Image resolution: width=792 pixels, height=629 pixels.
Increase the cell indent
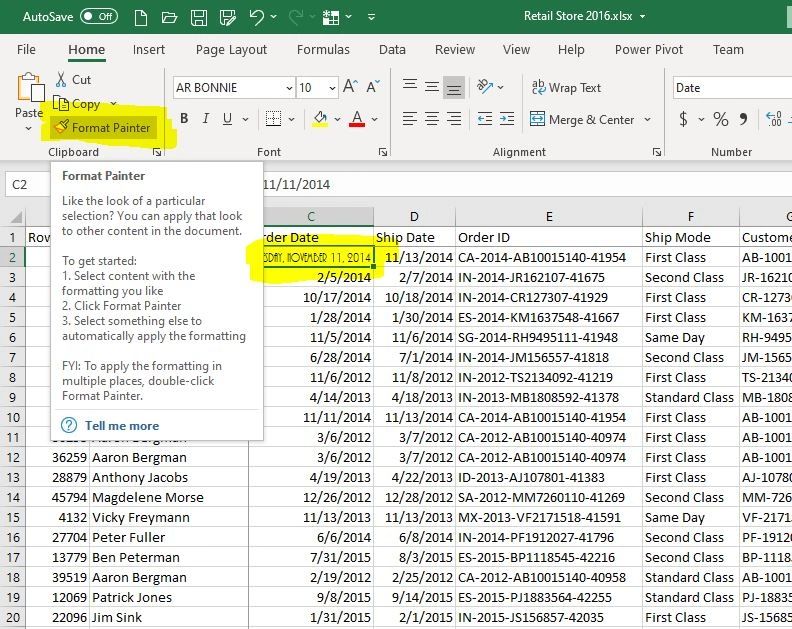tap(507, 119)
